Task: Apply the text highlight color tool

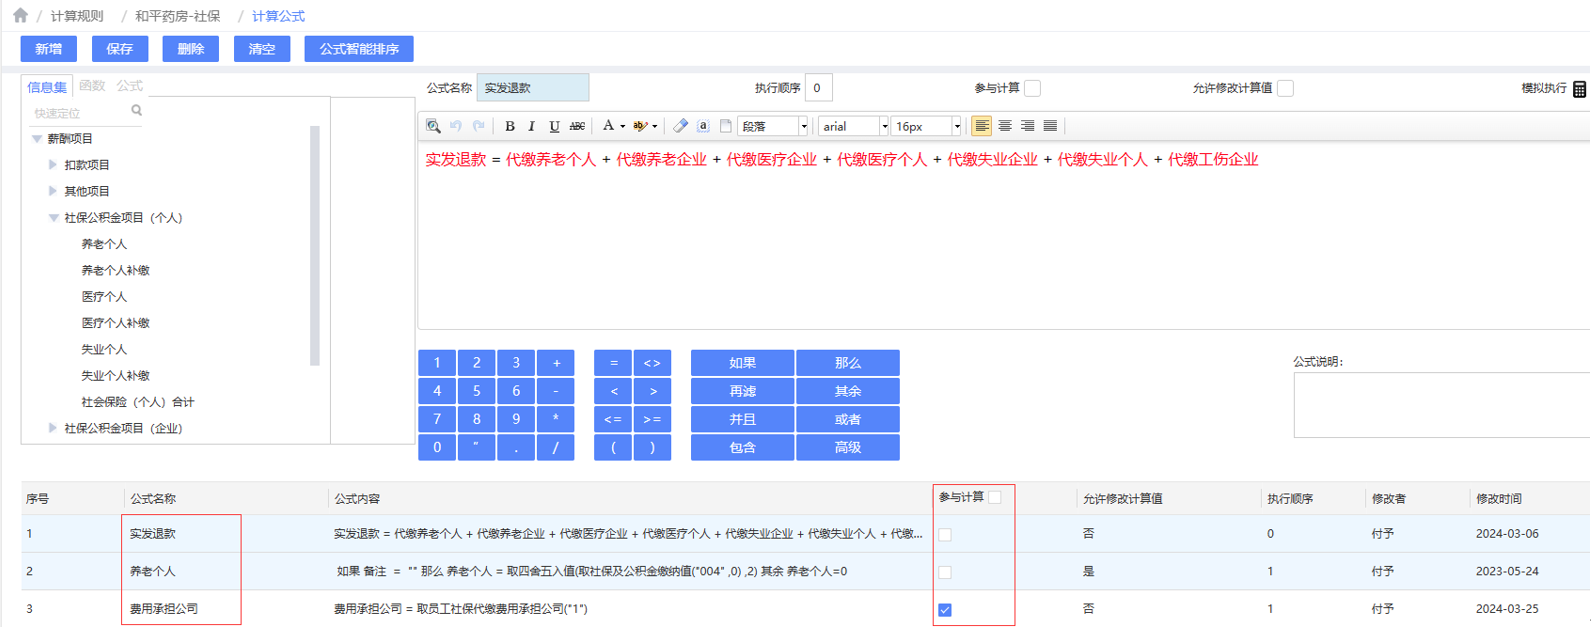Action: (x=640, y=126)
